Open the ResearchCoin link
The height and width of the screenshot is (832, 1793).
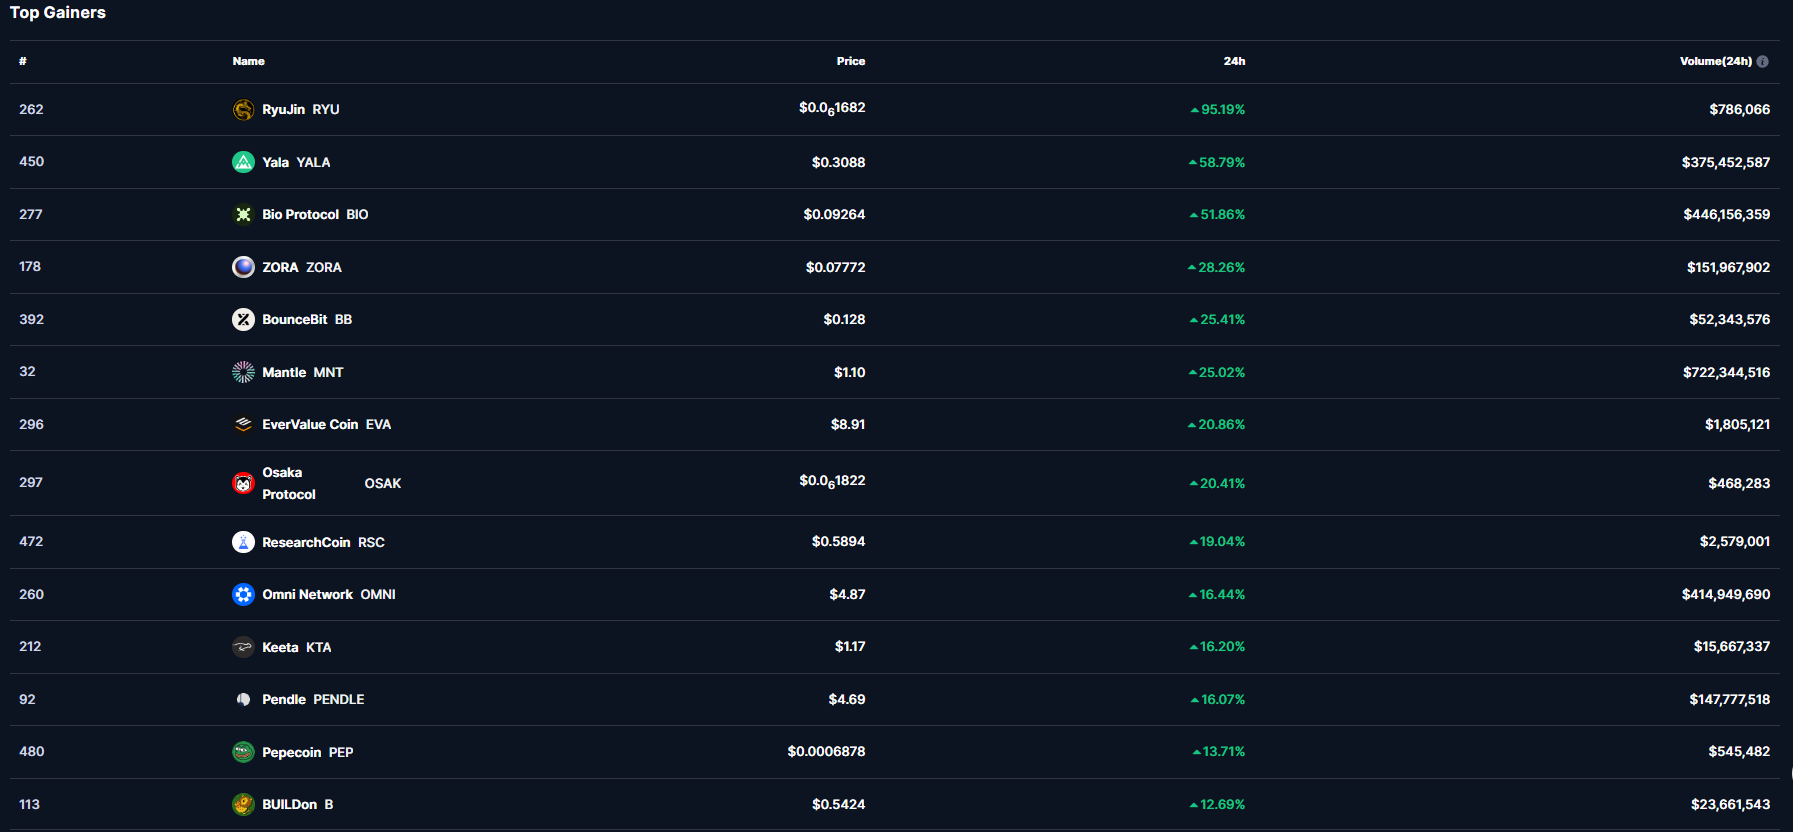point(306,542)
